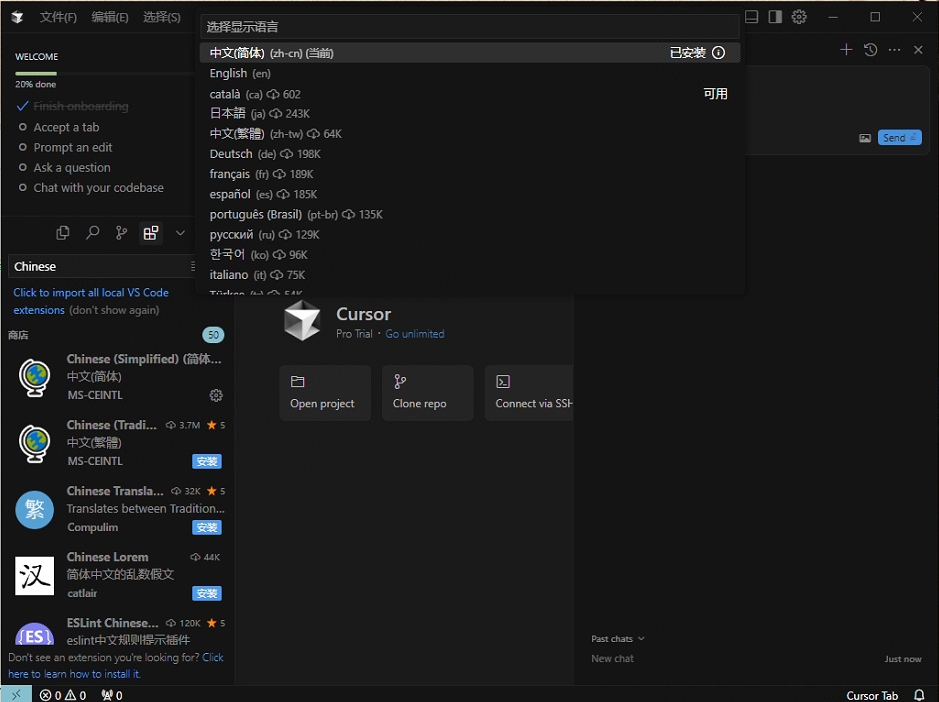
Task: Check the Accept a tab step circle
Action: 23,127
